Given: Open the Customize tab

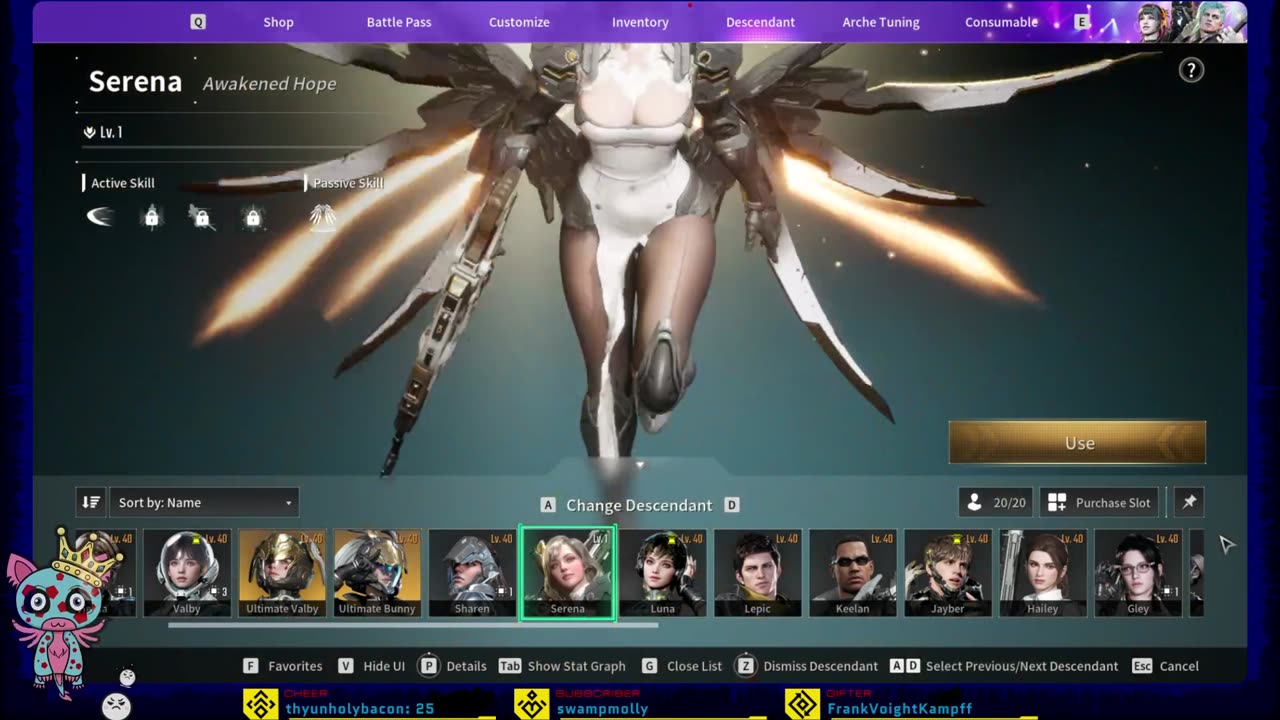Looking at the screenshot, I should click(x=519, y=22).
